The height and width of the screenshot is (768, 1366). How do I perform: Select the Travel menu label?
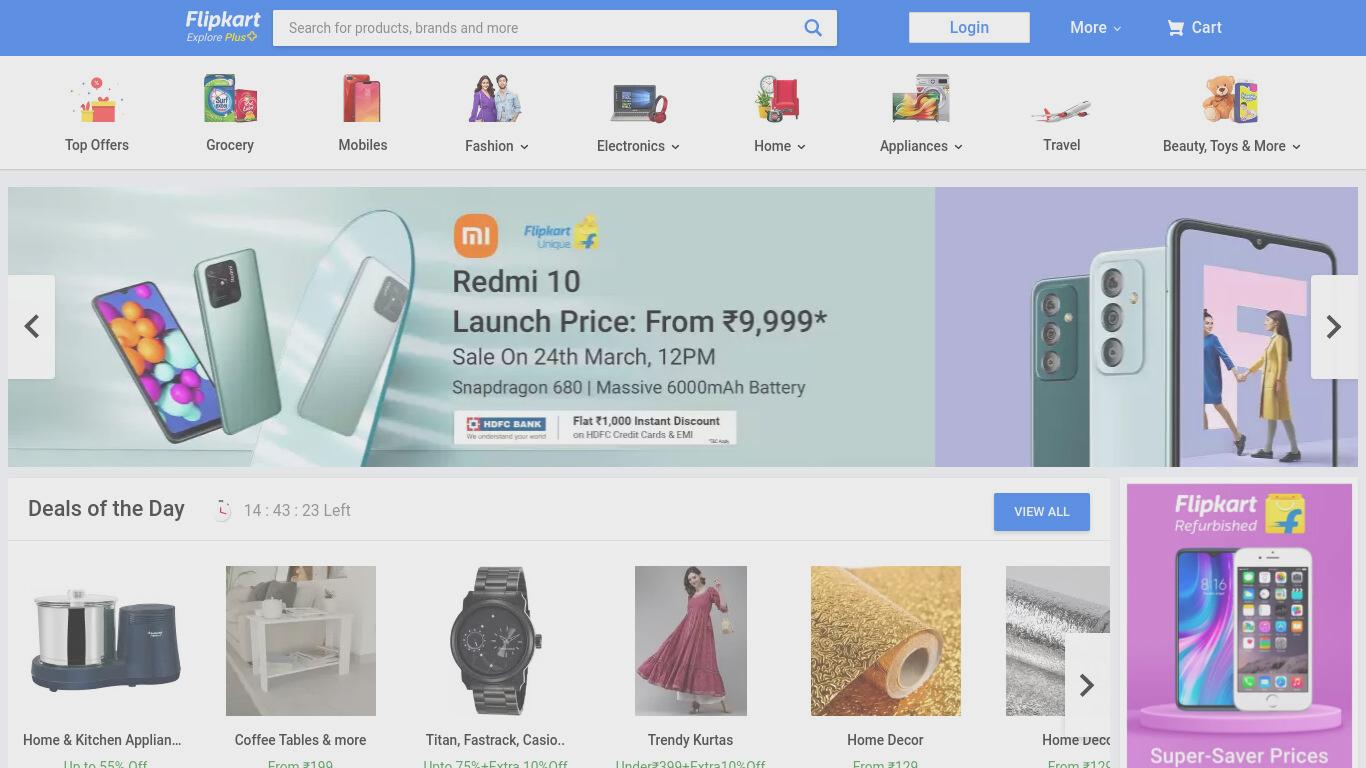tap(1061, 145)
